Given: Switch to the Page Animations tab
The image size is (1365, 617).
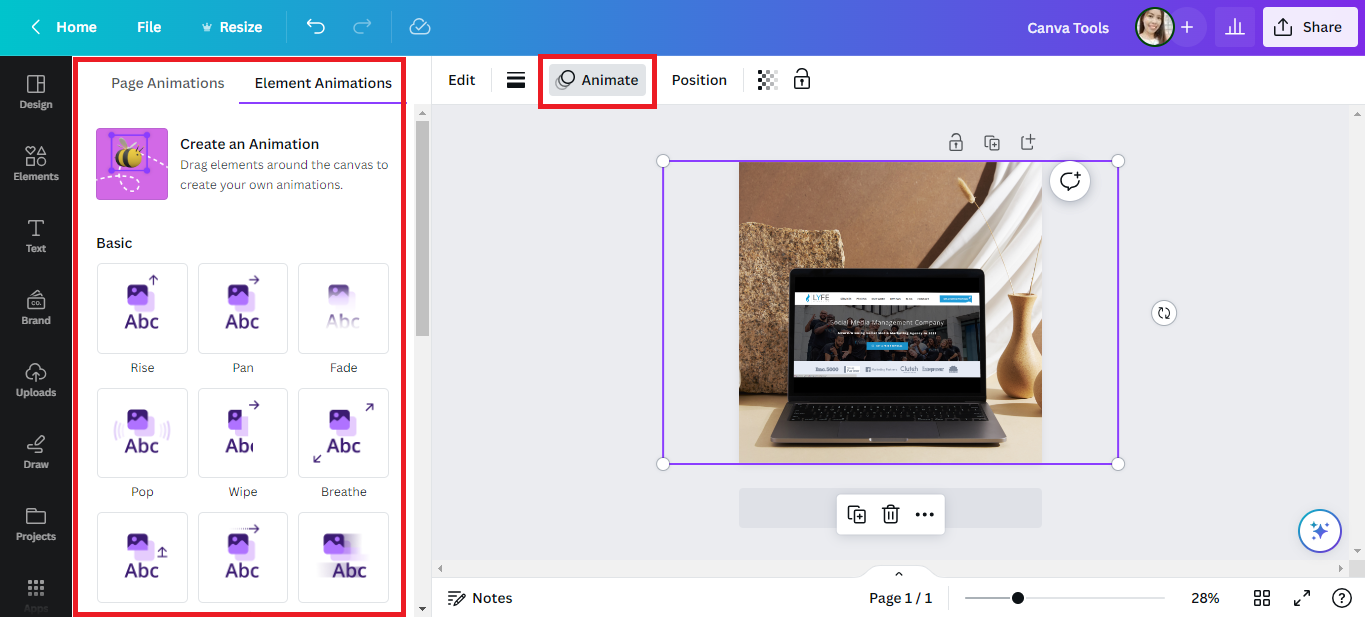Looking at the screenshot, I should 167,83.
